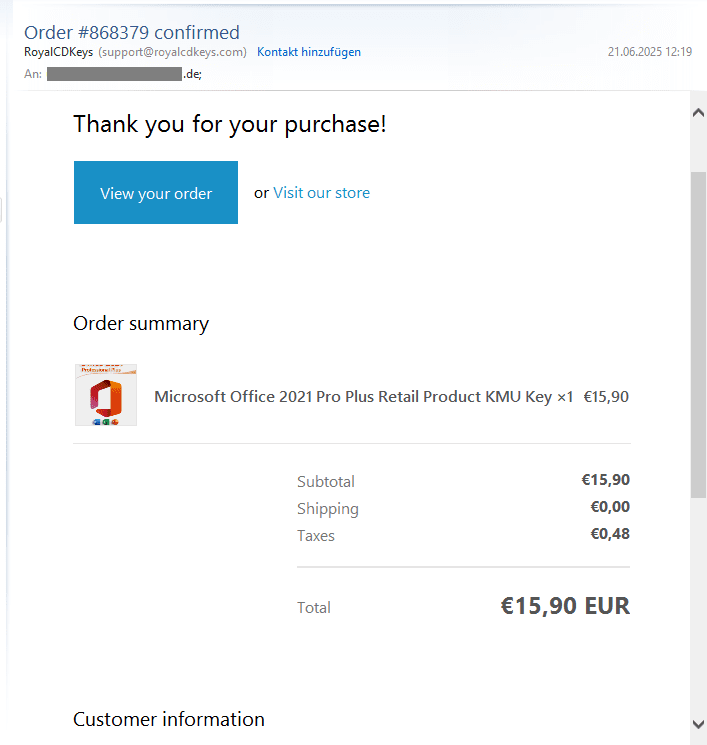Click the scrollbar down arrow

tap(698, 723)
